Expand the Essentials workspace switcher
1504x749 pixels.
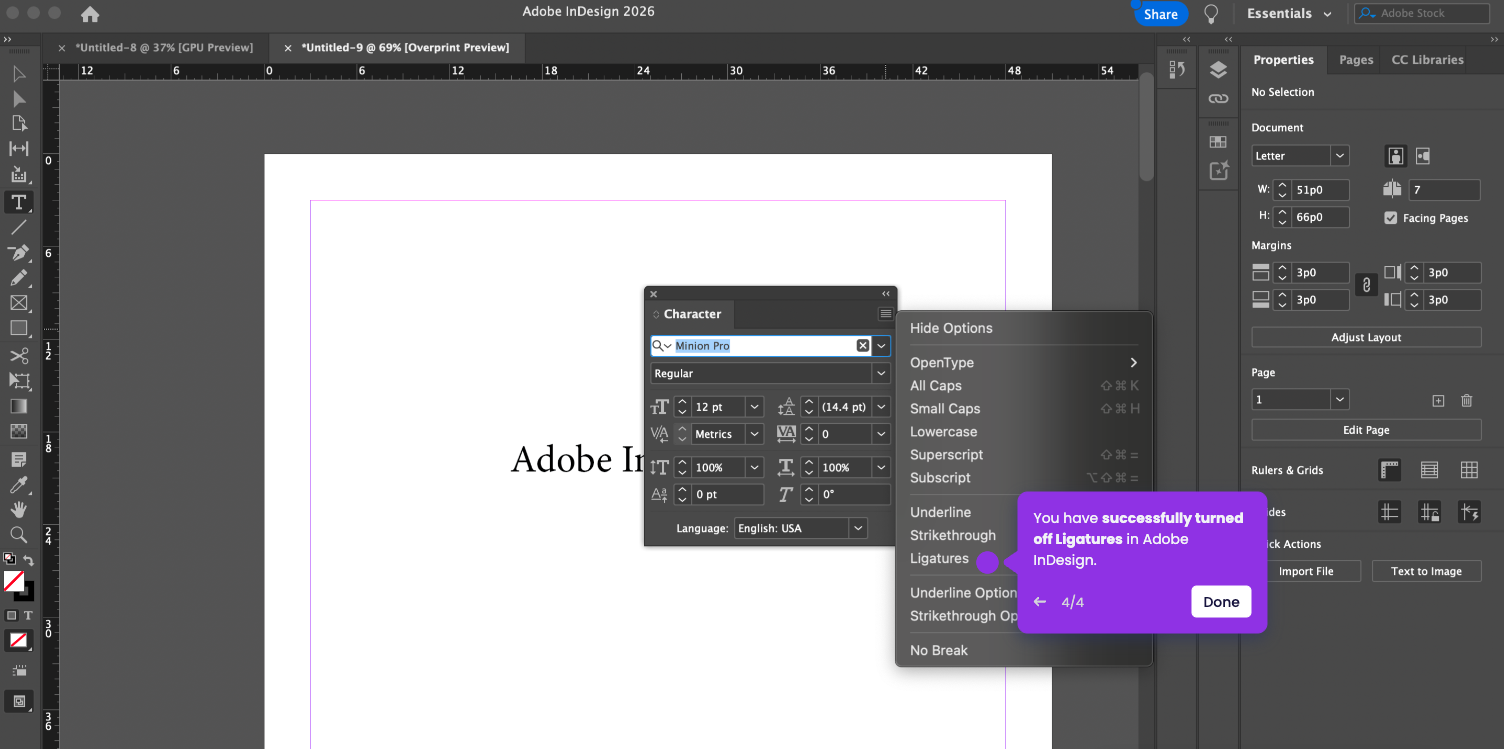[x=1289, y=14]
